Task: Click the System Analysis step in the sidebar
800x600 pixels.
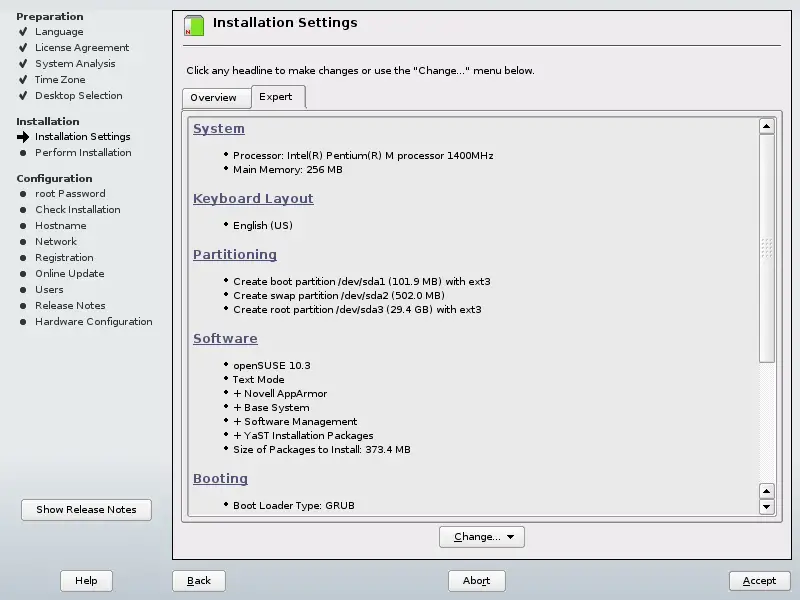Action: (x=75, y=64)
